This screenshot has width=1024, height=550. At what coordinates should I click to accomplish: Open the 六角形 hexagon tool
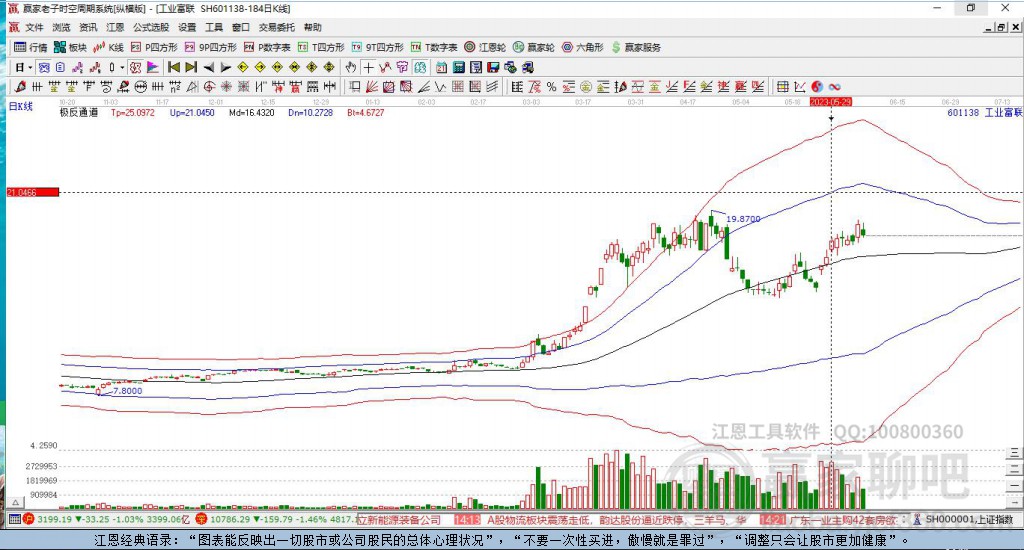[583, 47]
